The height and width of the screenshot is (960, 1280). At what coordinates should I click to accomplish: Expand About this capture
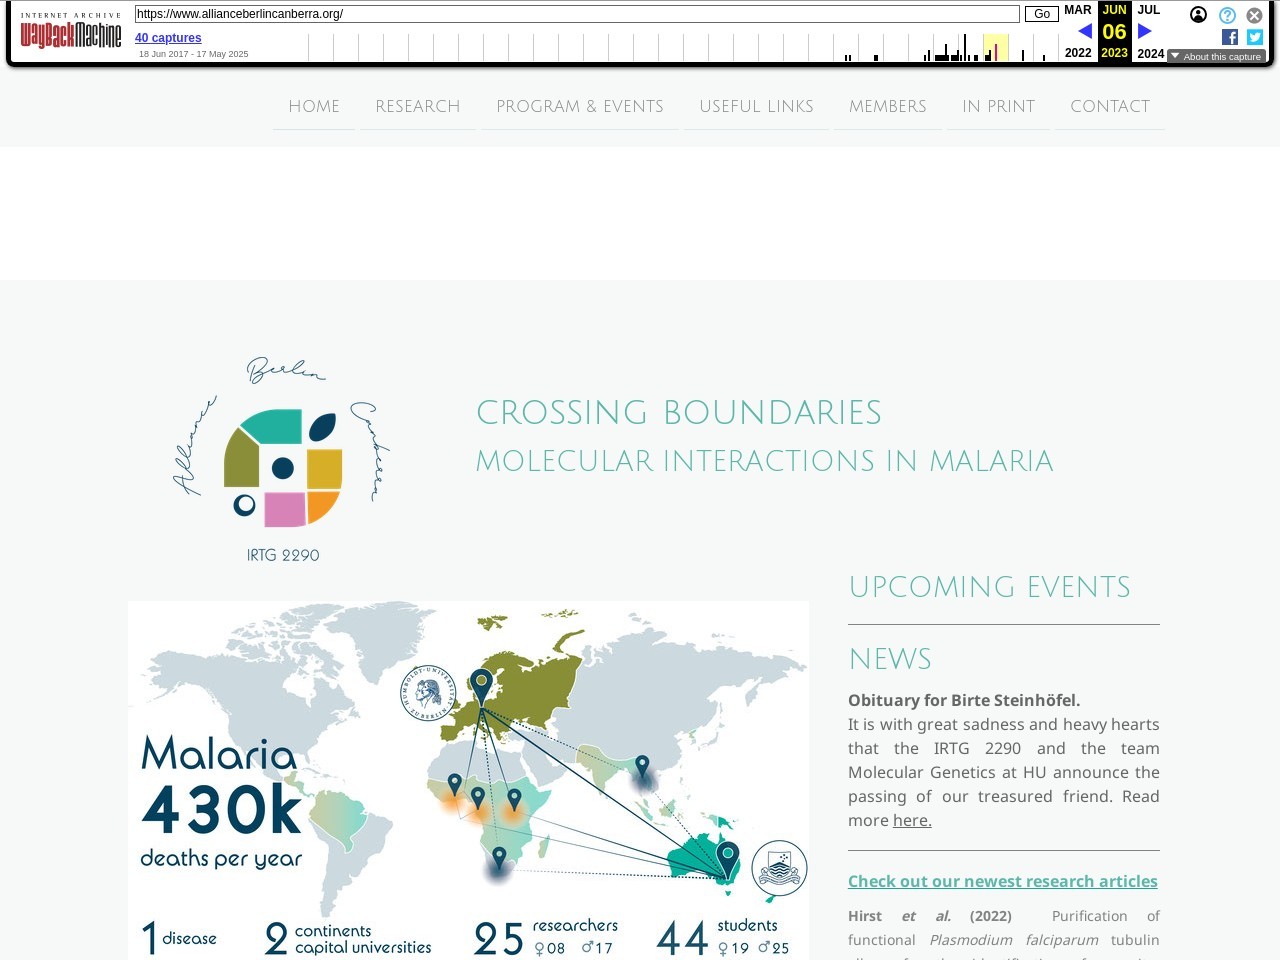click(1216, 56)
